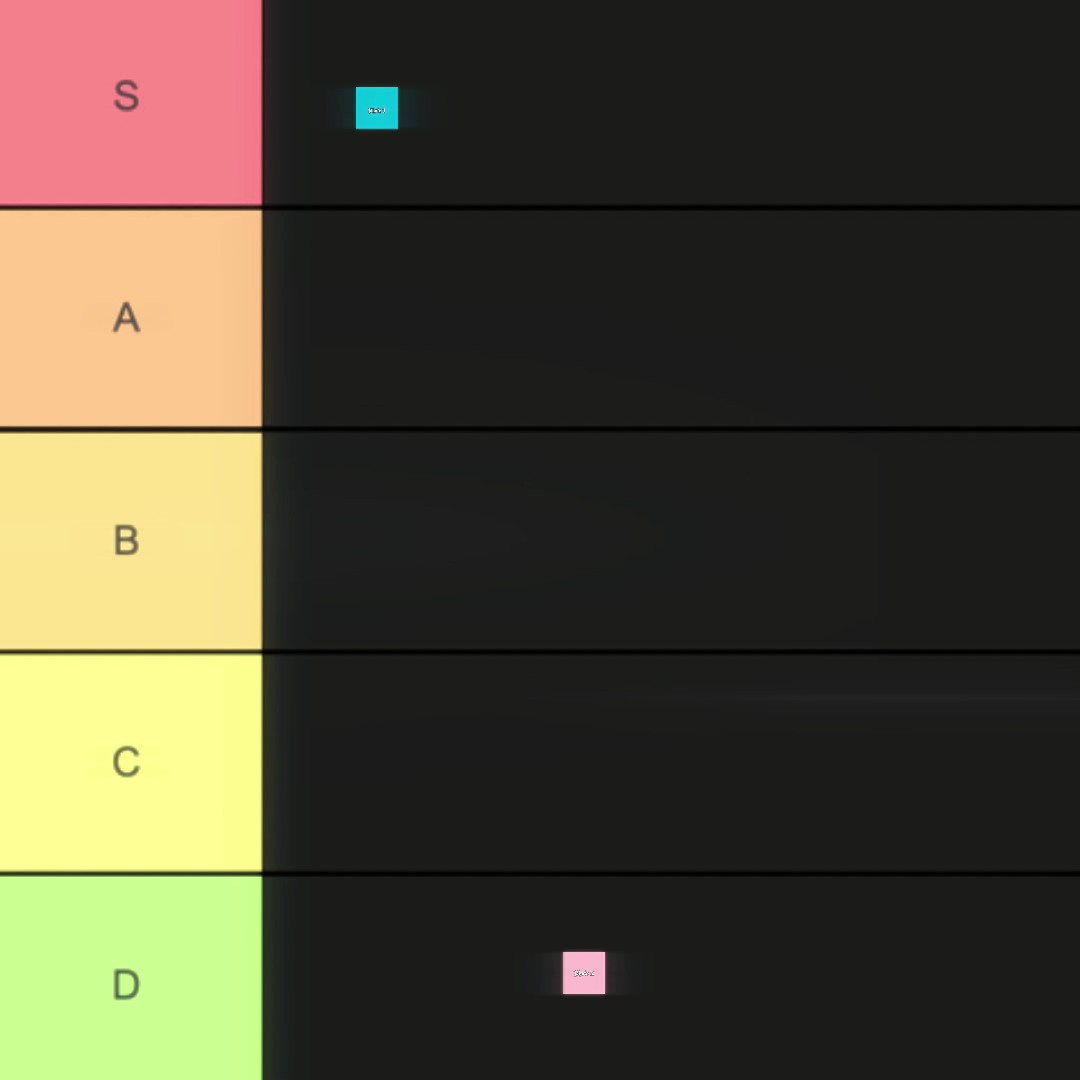Screen dimensions: 1080x1080
Task: Click the orange A tier label
Action: point(131,318)
